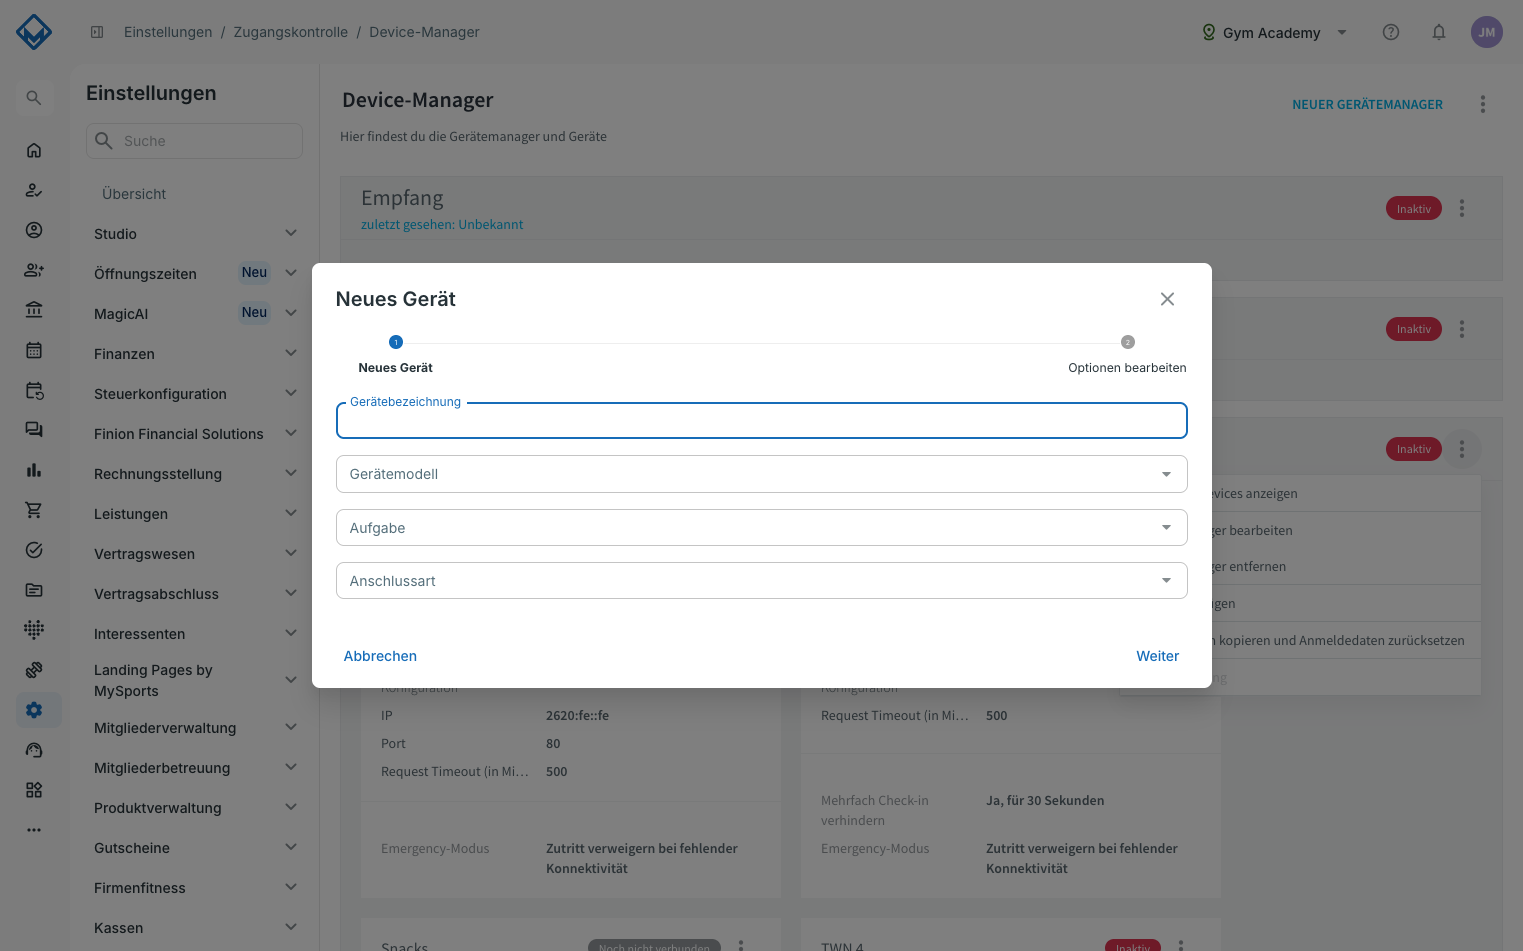Open the shopping cart icon in left rail
The width and height of the screenshot is (1523, 951).
pos(34,510)
